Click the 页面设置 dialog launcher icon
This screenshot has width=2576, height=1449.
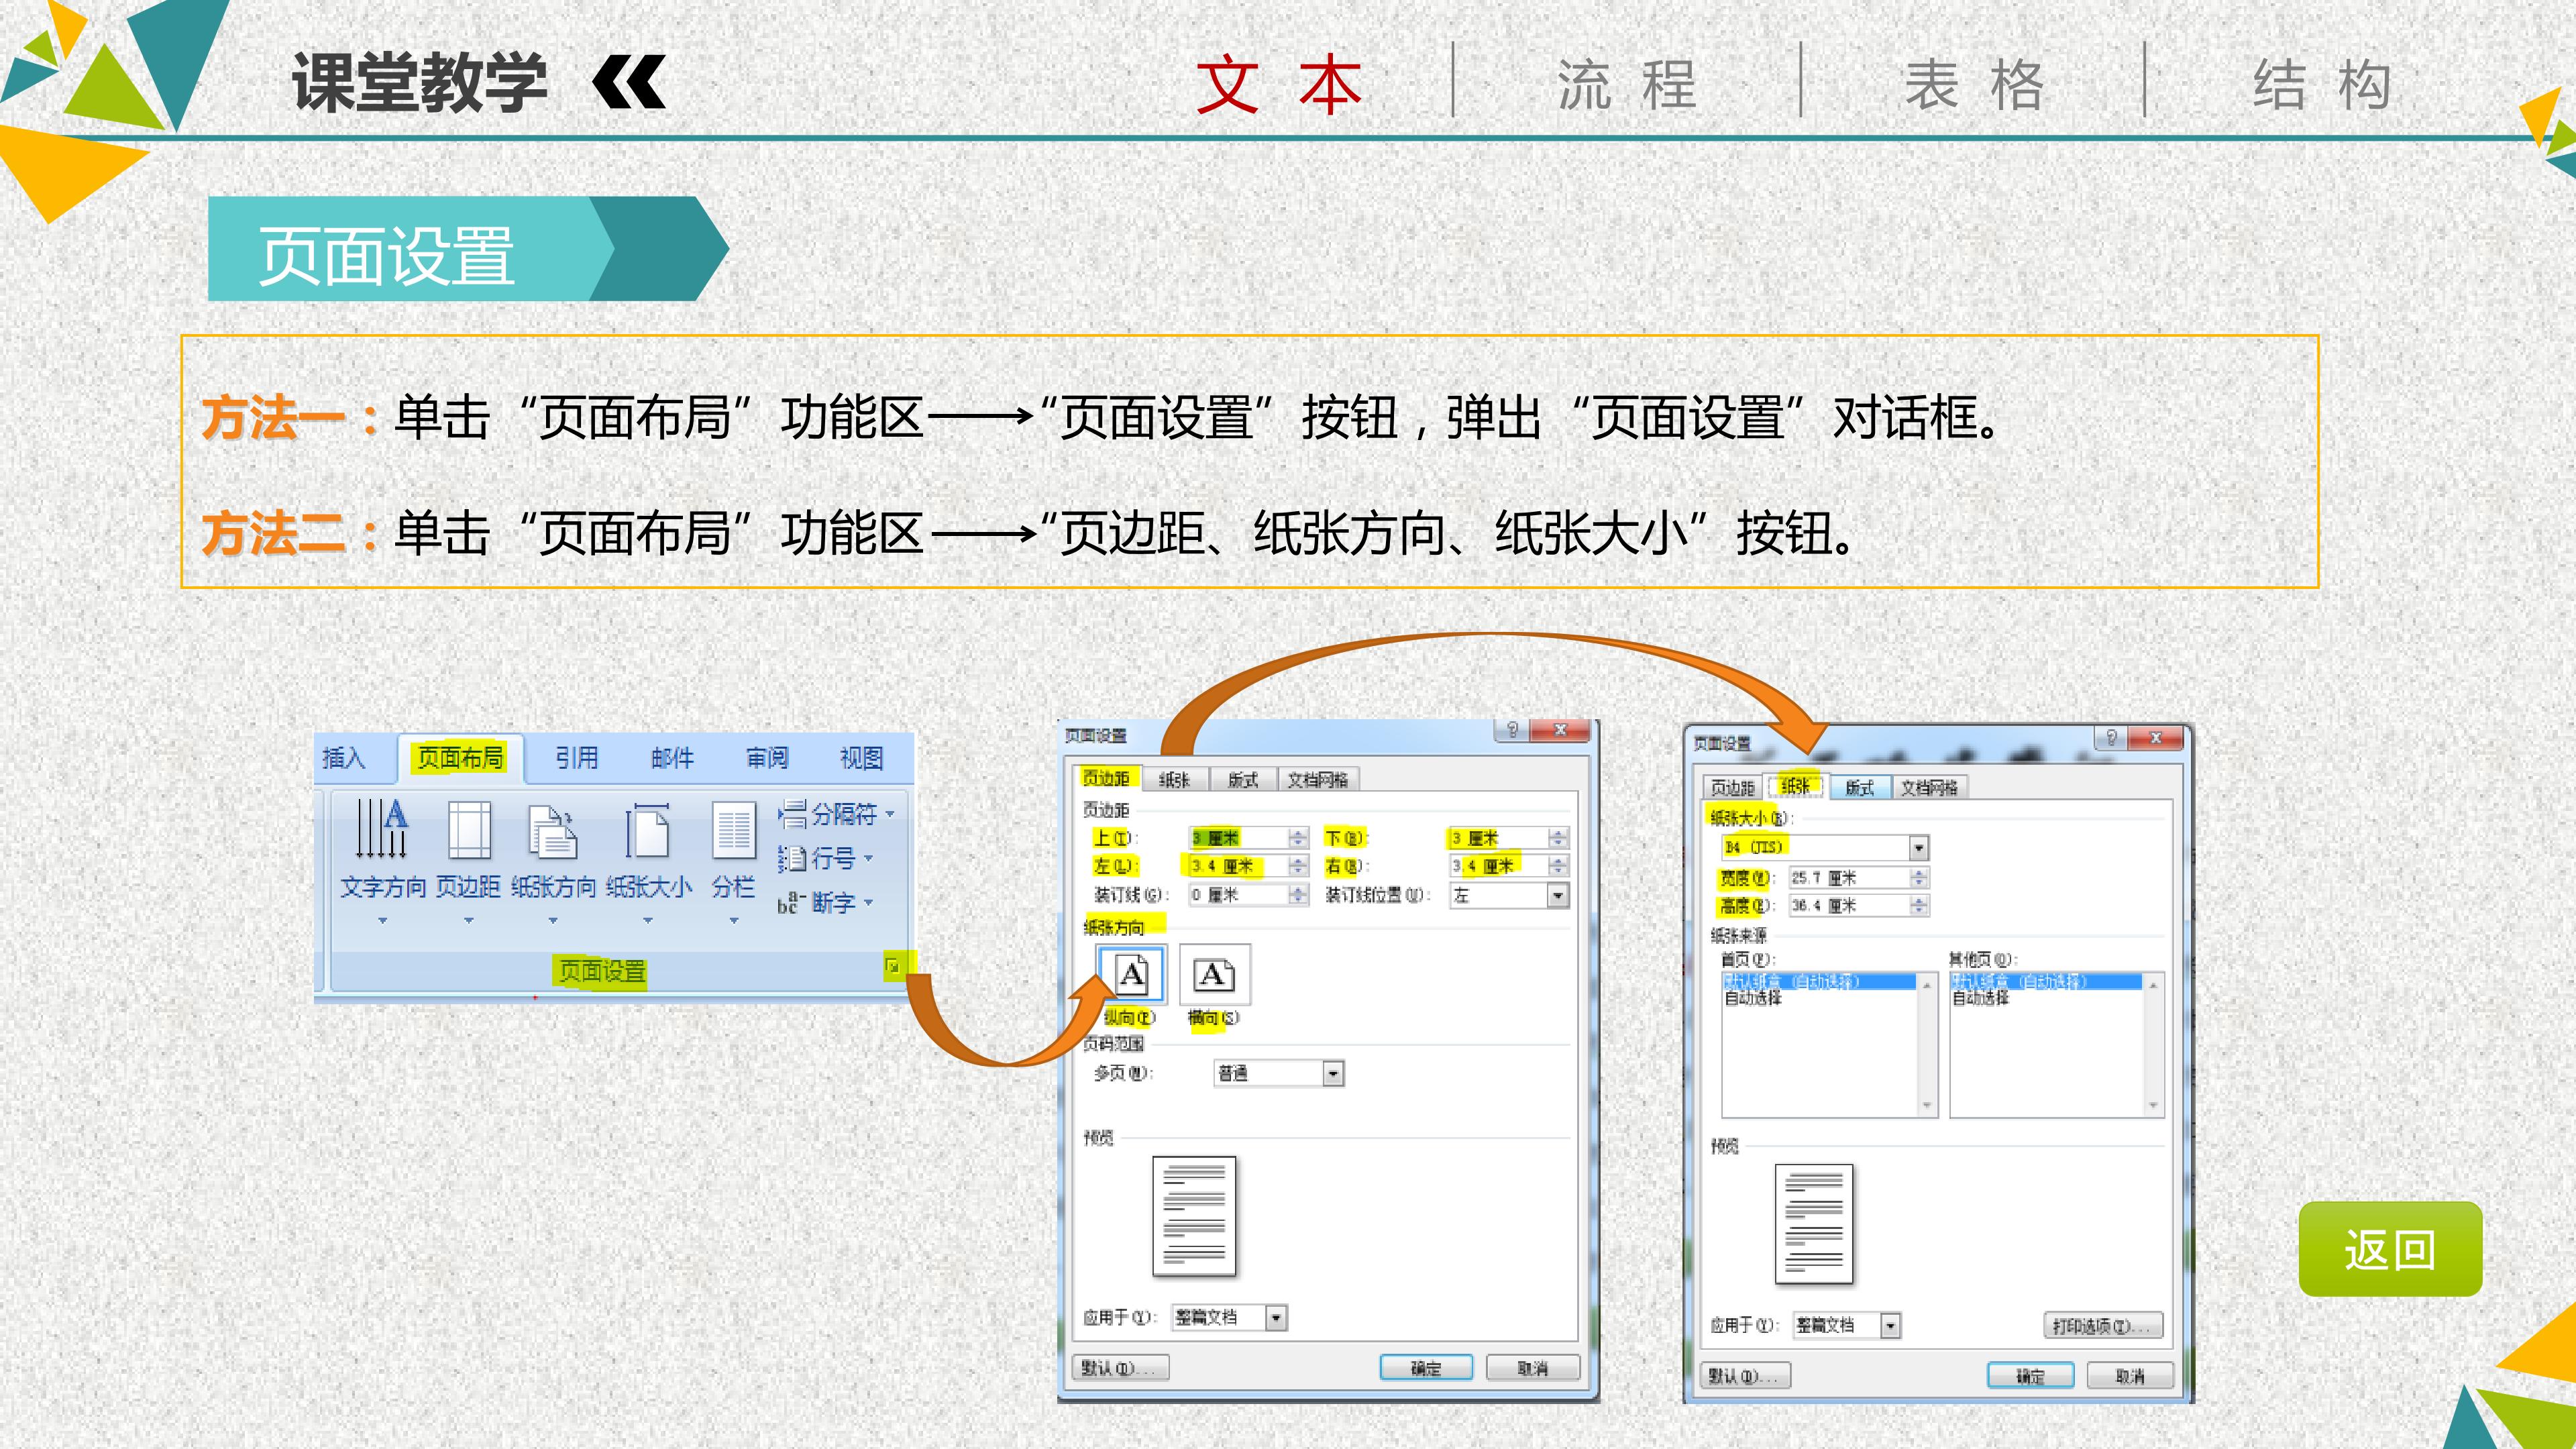892,966
